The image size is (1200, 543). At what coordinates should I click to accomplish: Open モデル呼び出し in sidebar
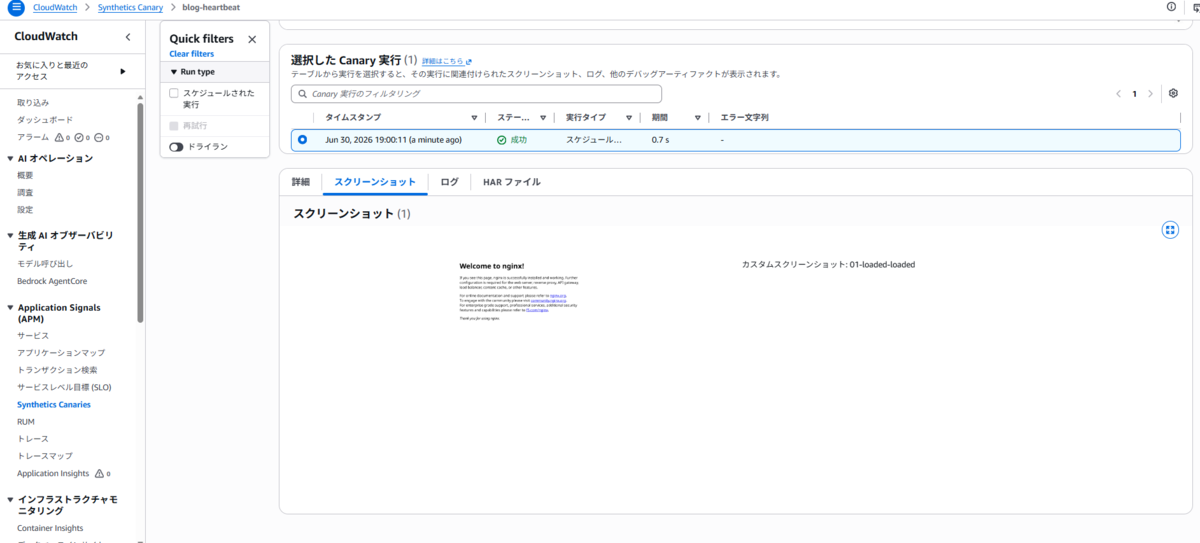pyautogui.click(x=45, y=264)
